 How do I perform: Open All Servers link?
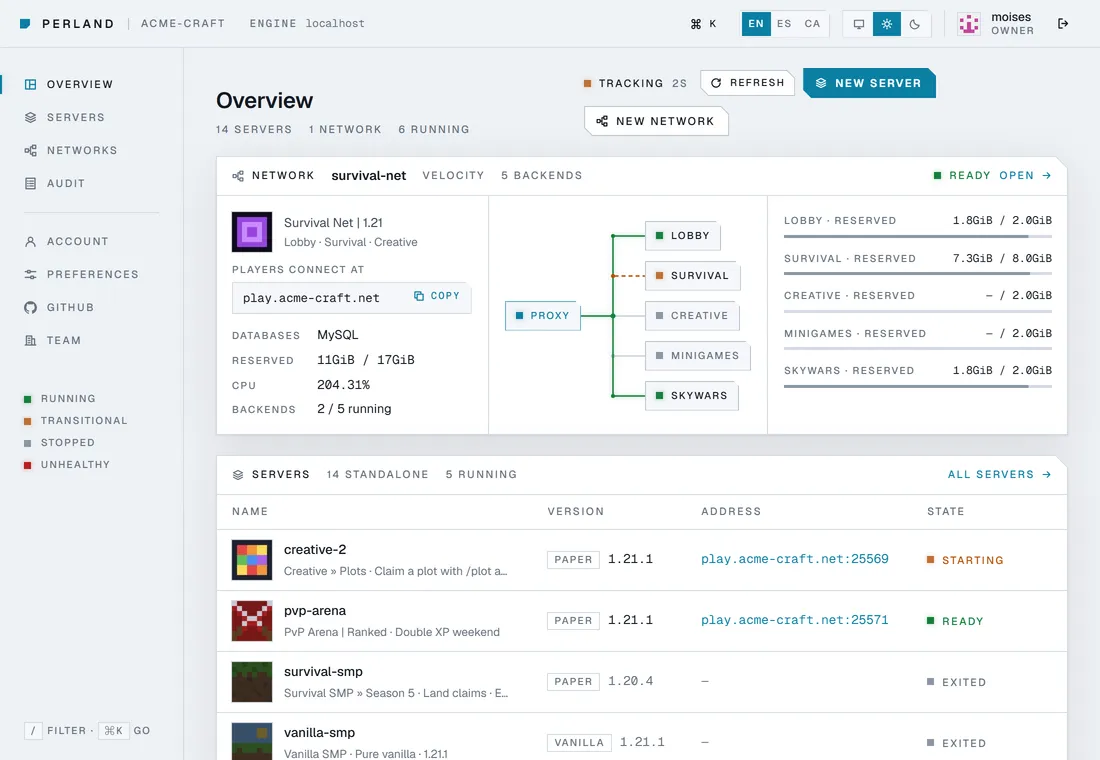(x=999, y=474)
